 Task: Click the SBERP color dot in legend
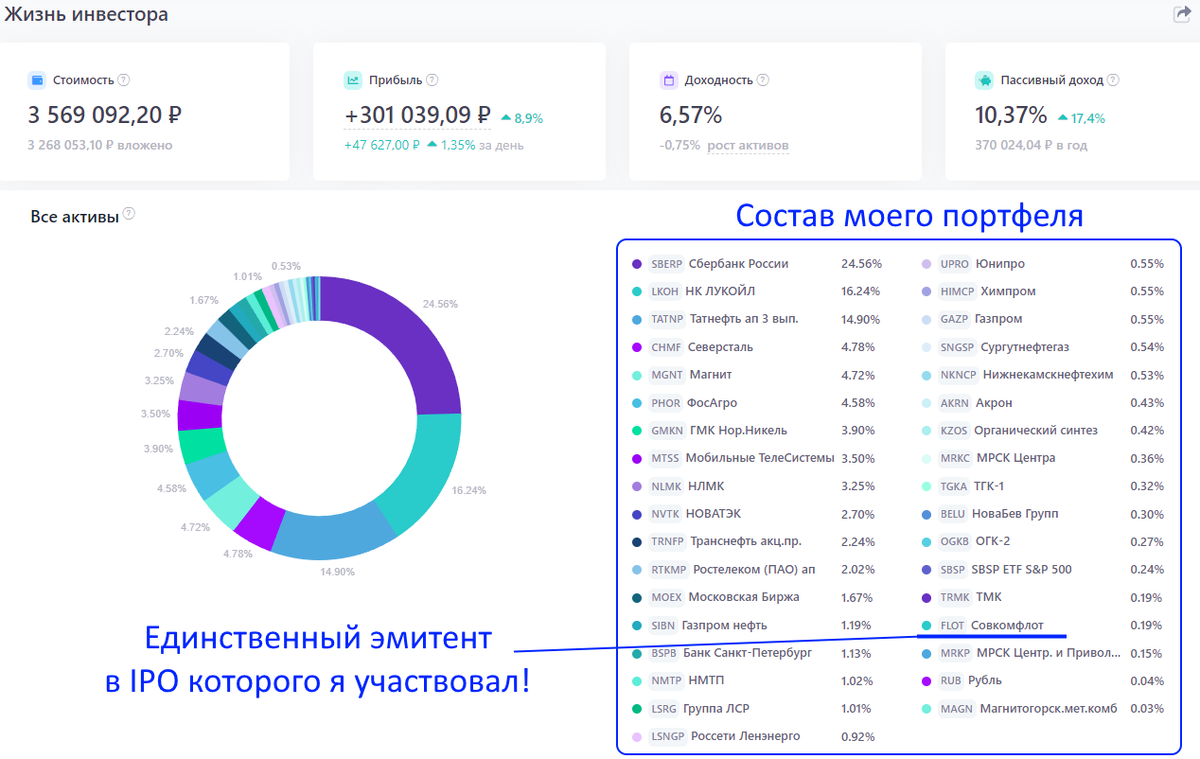coord(637,264)
